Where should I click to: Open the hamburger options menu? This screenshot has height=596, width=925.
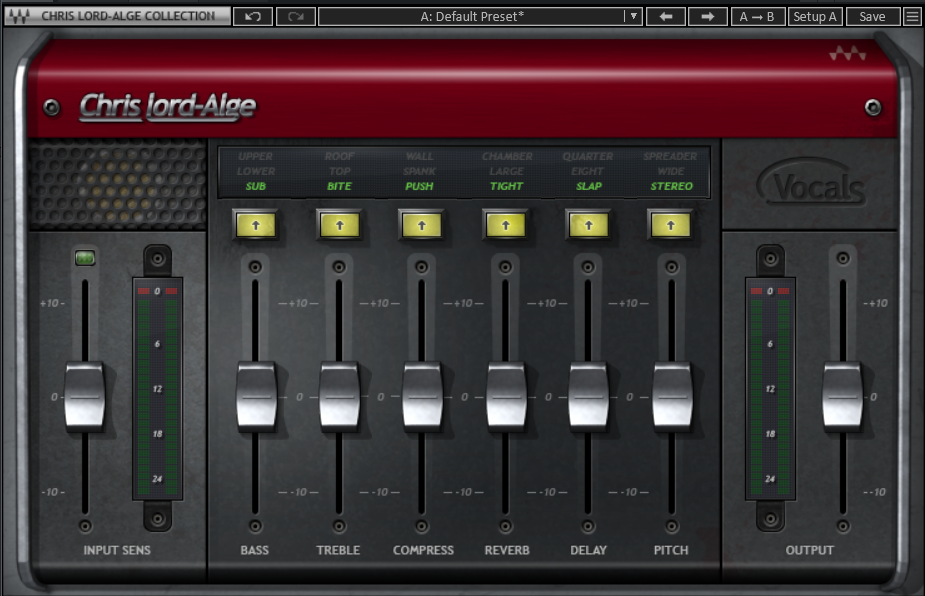912,17
